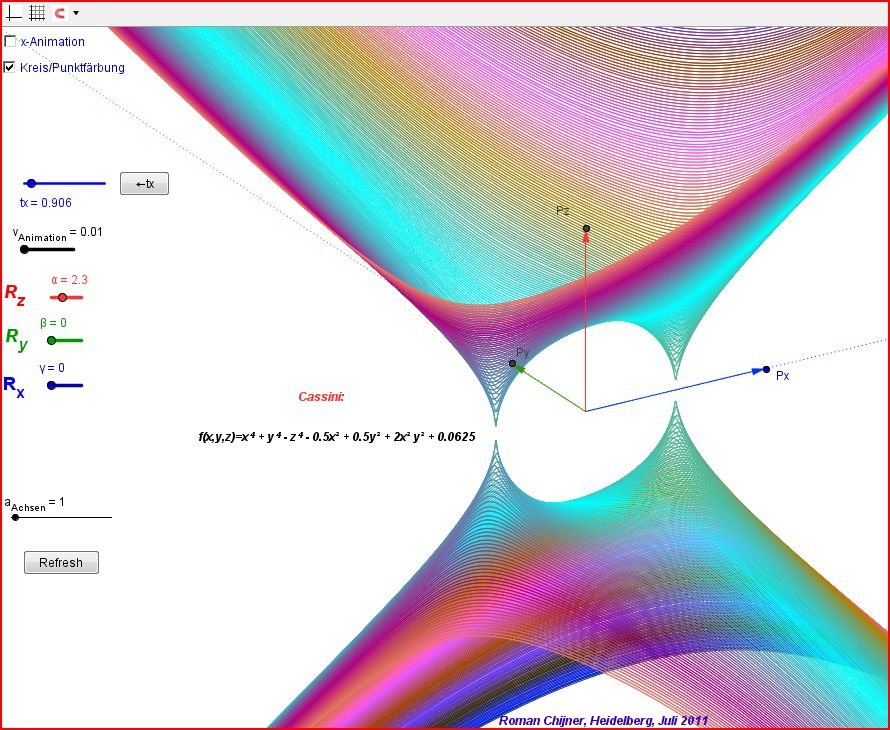Image resolution: width=890 pixels, height=730 pixels.
Task: Click the blue γ rotation slider knob
Action: click(50, 384)
